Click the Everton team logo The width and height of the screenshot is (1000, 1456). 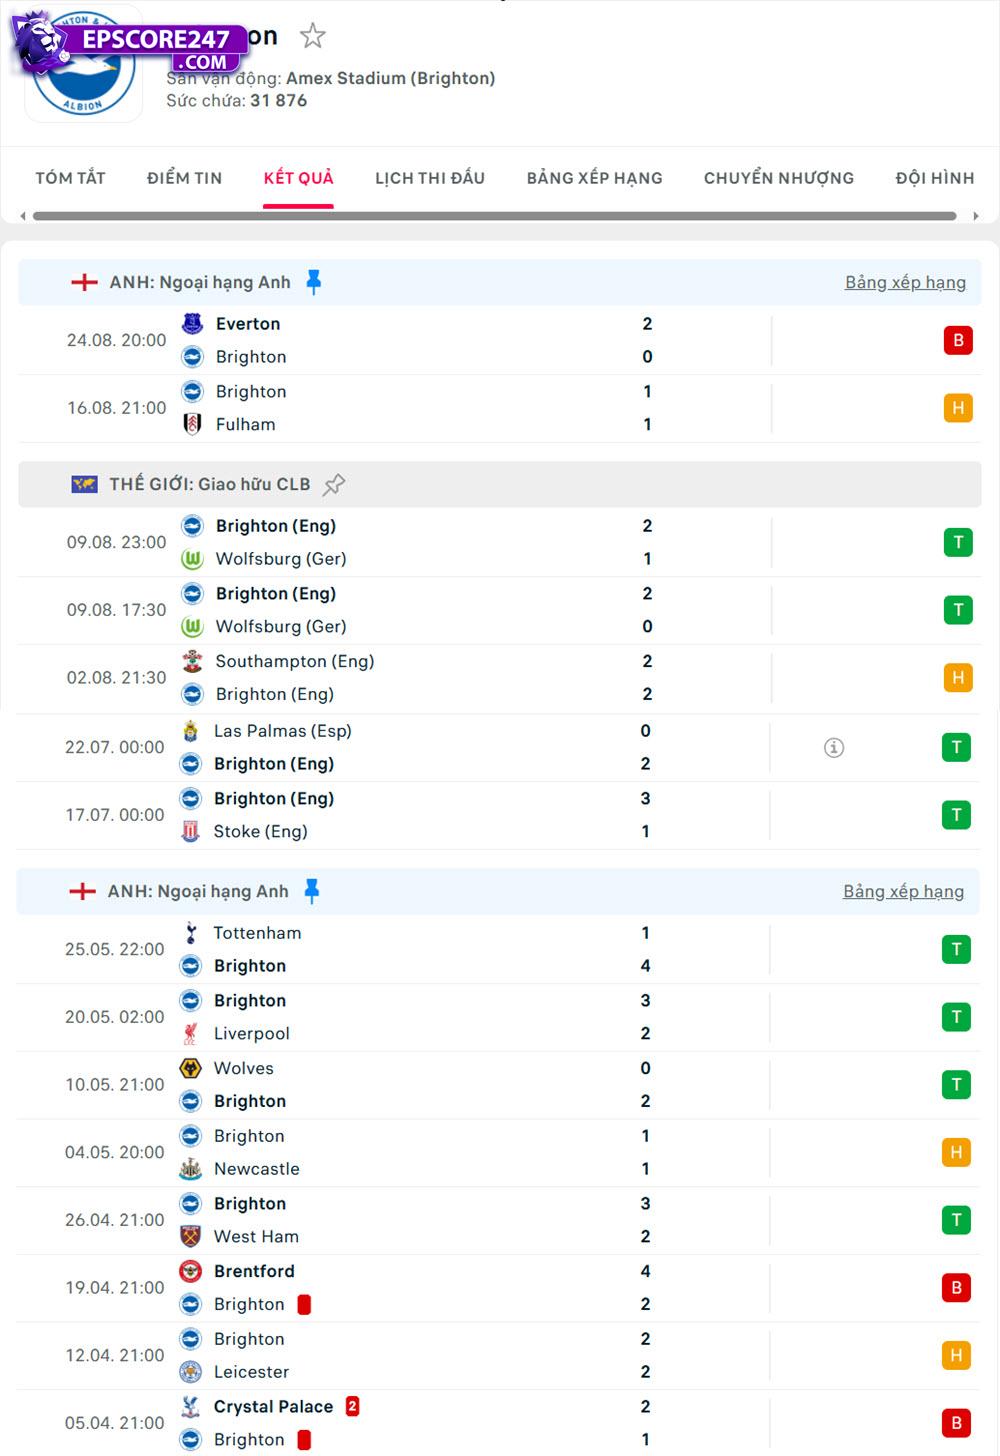click(193, 323)
